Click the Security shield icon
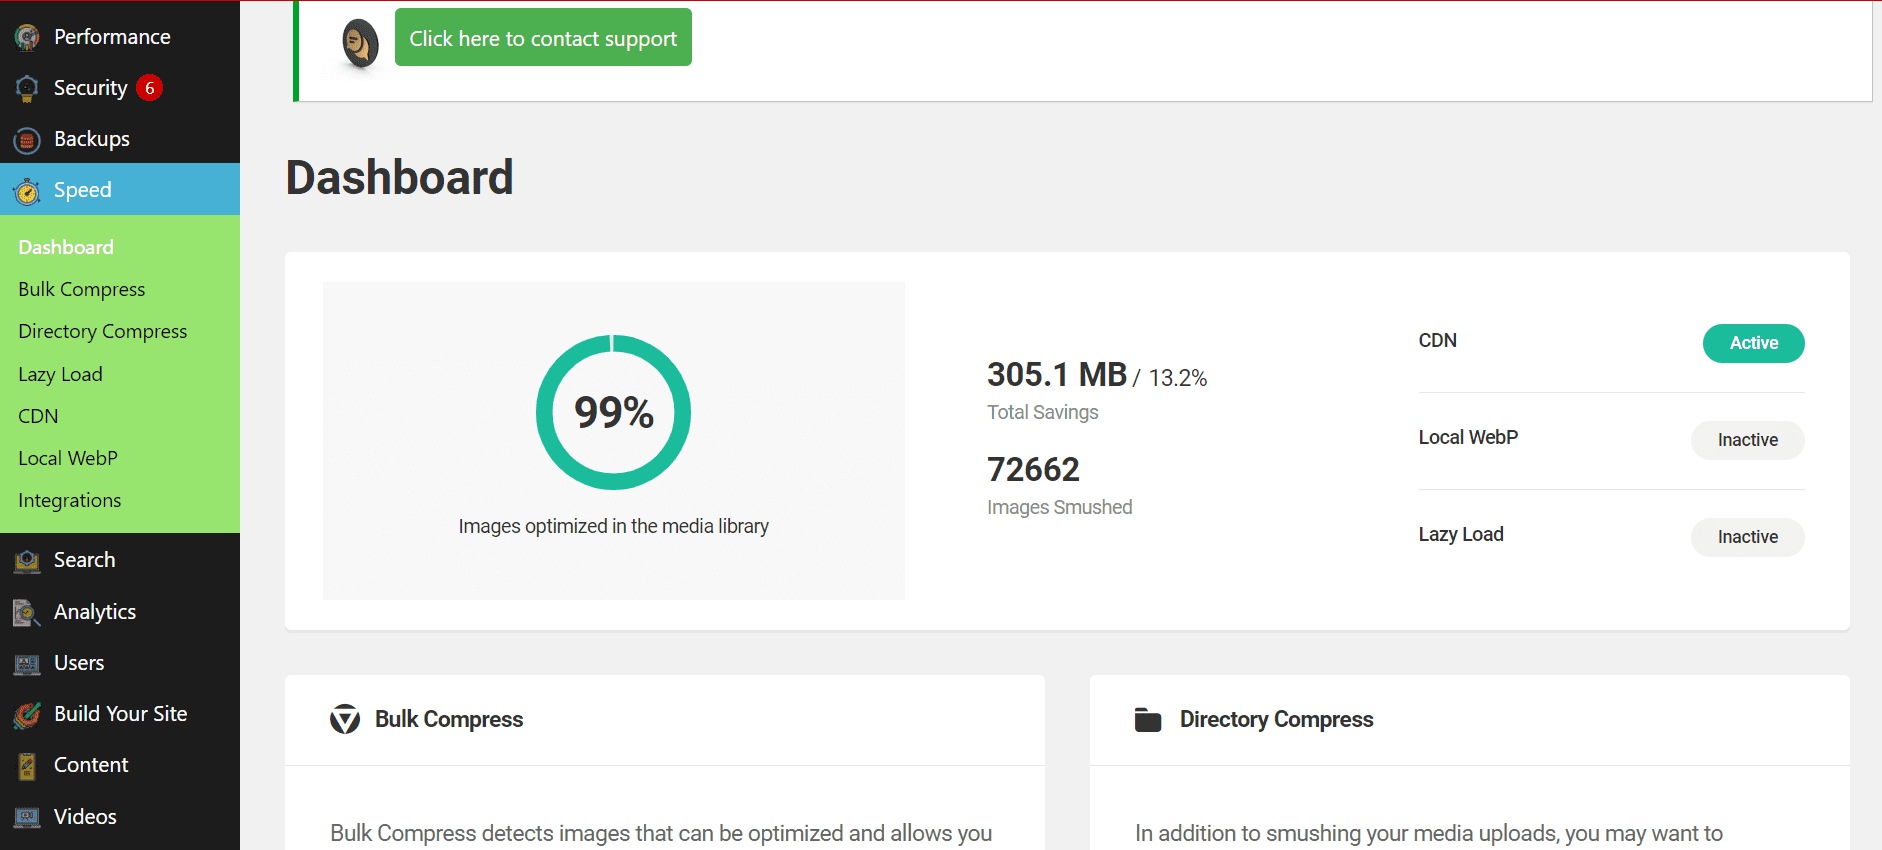The width and height of the screenshot is (1882, 850). (27, 89)
